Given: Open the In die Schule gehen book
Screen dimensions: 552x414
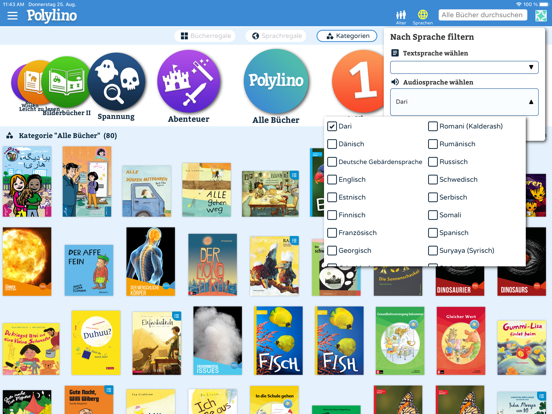Looking at the screenshot, I should click(x=274, y=400).
